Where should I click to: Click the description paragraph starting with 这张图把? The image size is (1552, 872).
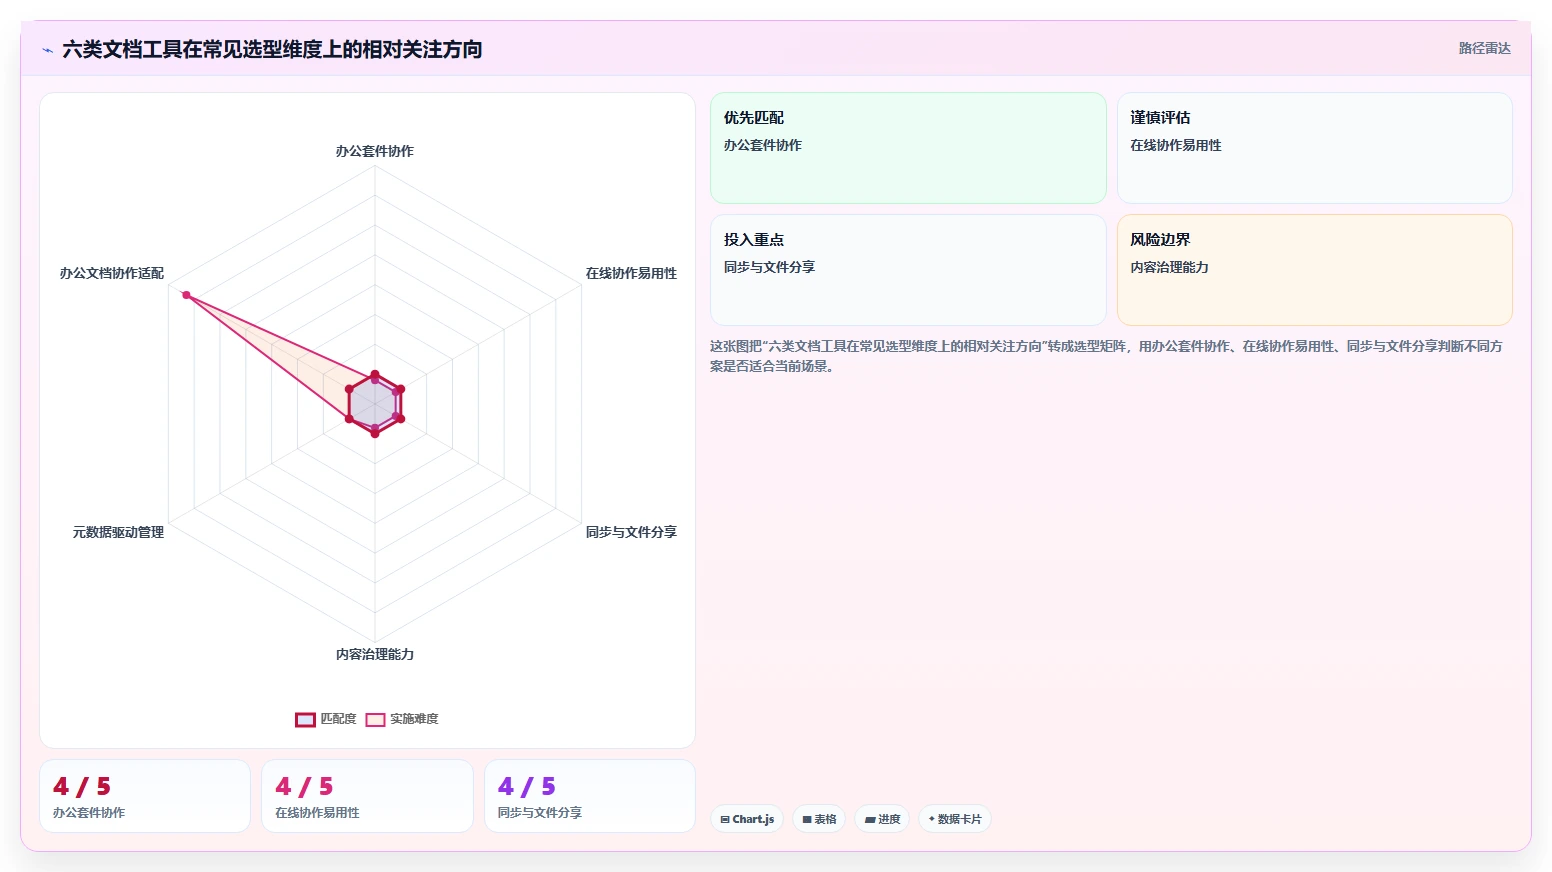click(1106, 356)
